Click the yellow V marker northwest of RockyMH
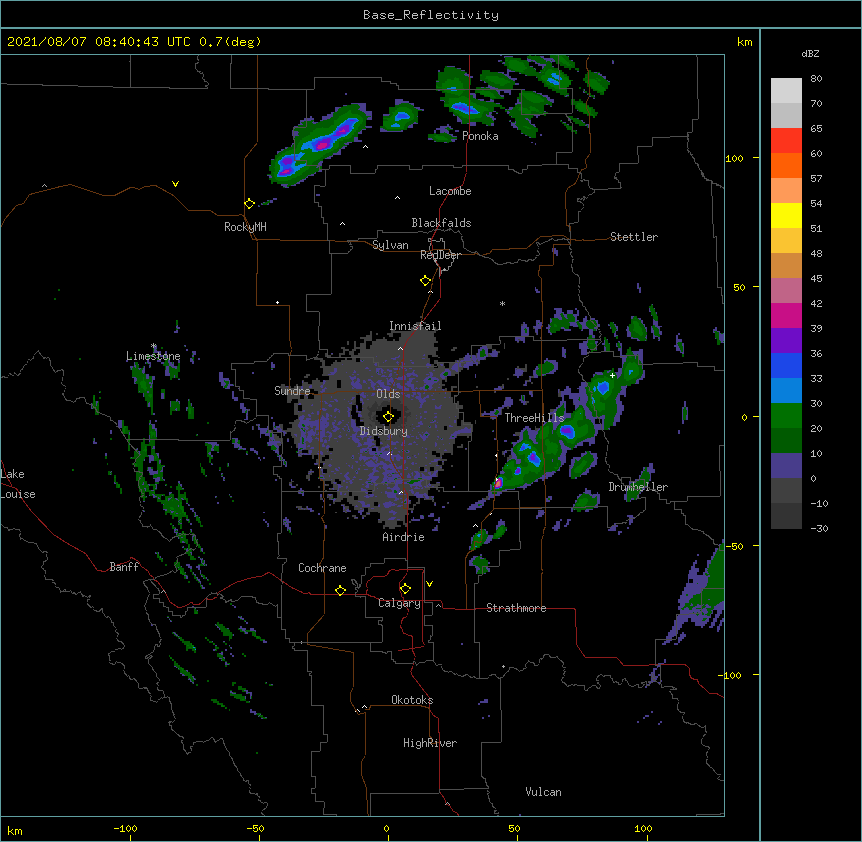 click(175, 184)
